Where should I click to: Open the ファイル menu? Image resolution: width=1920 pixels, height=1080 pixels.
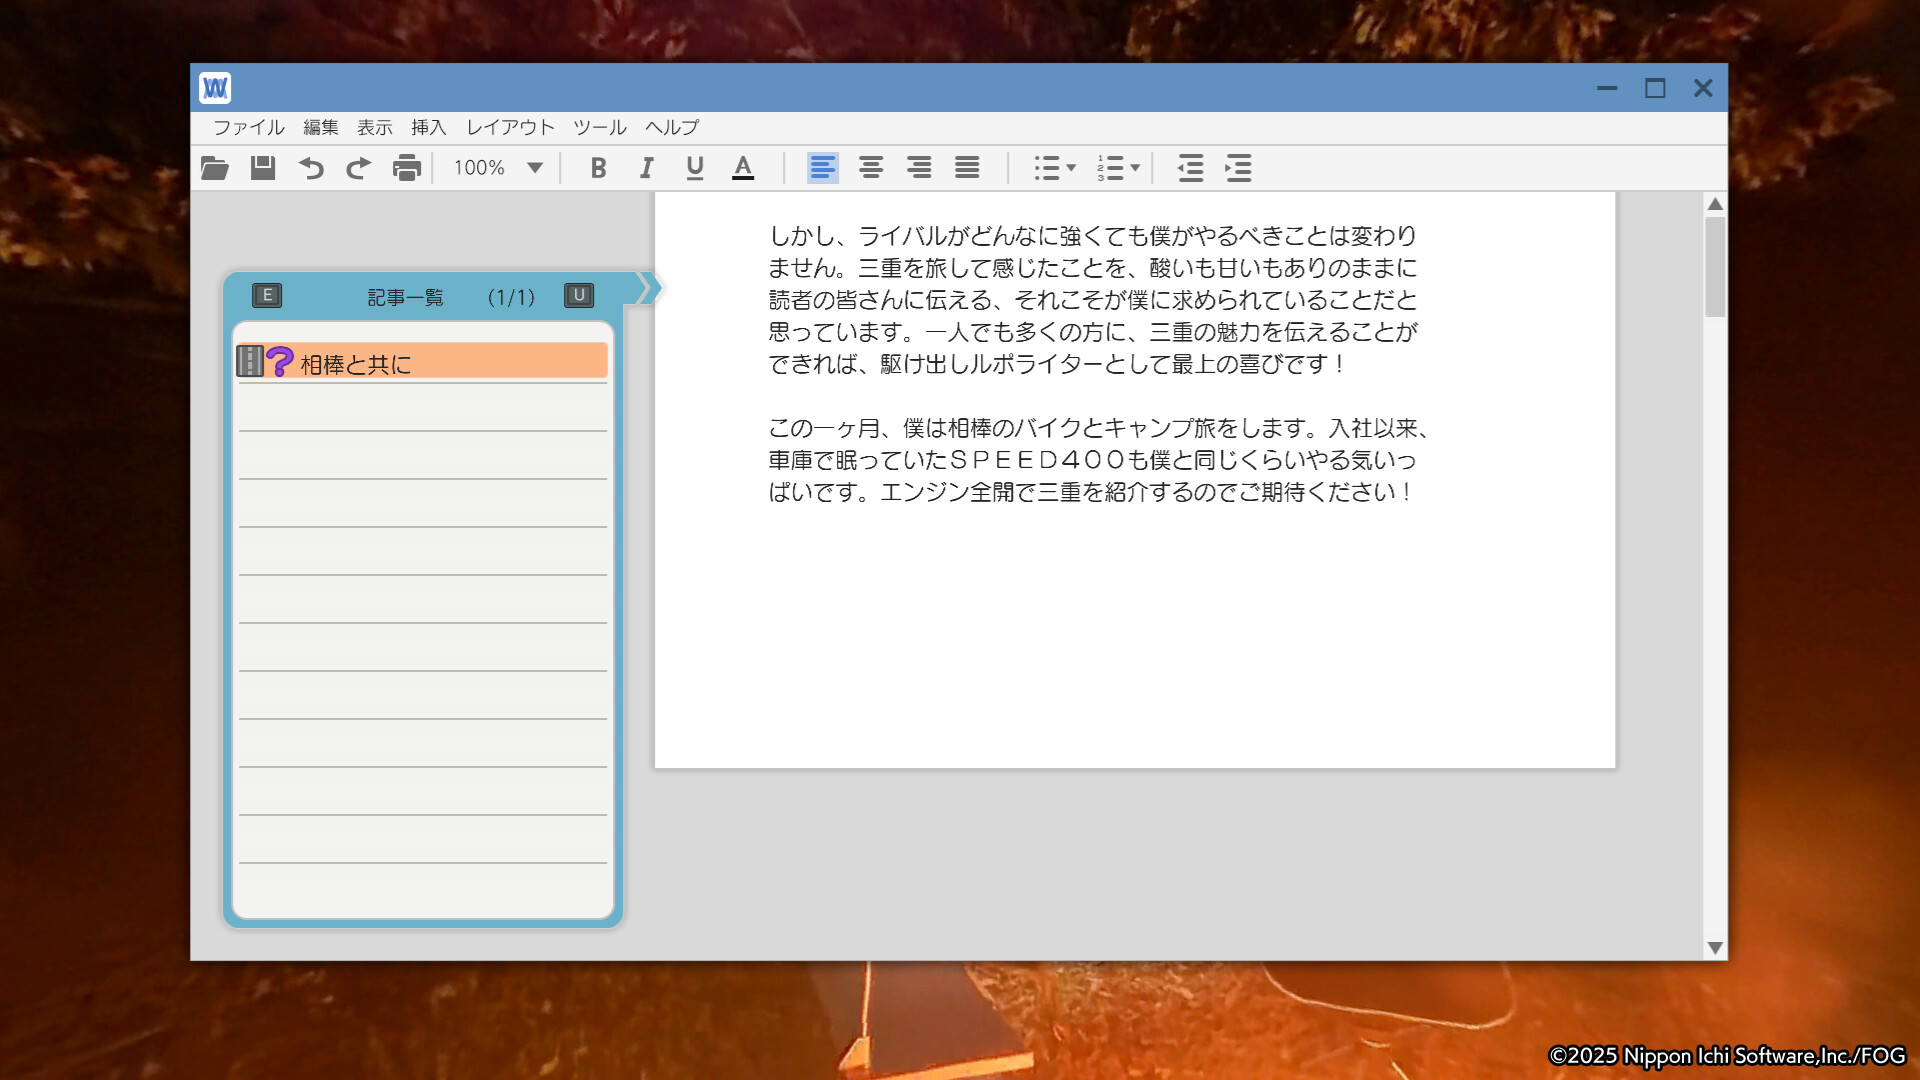[247, 127]
